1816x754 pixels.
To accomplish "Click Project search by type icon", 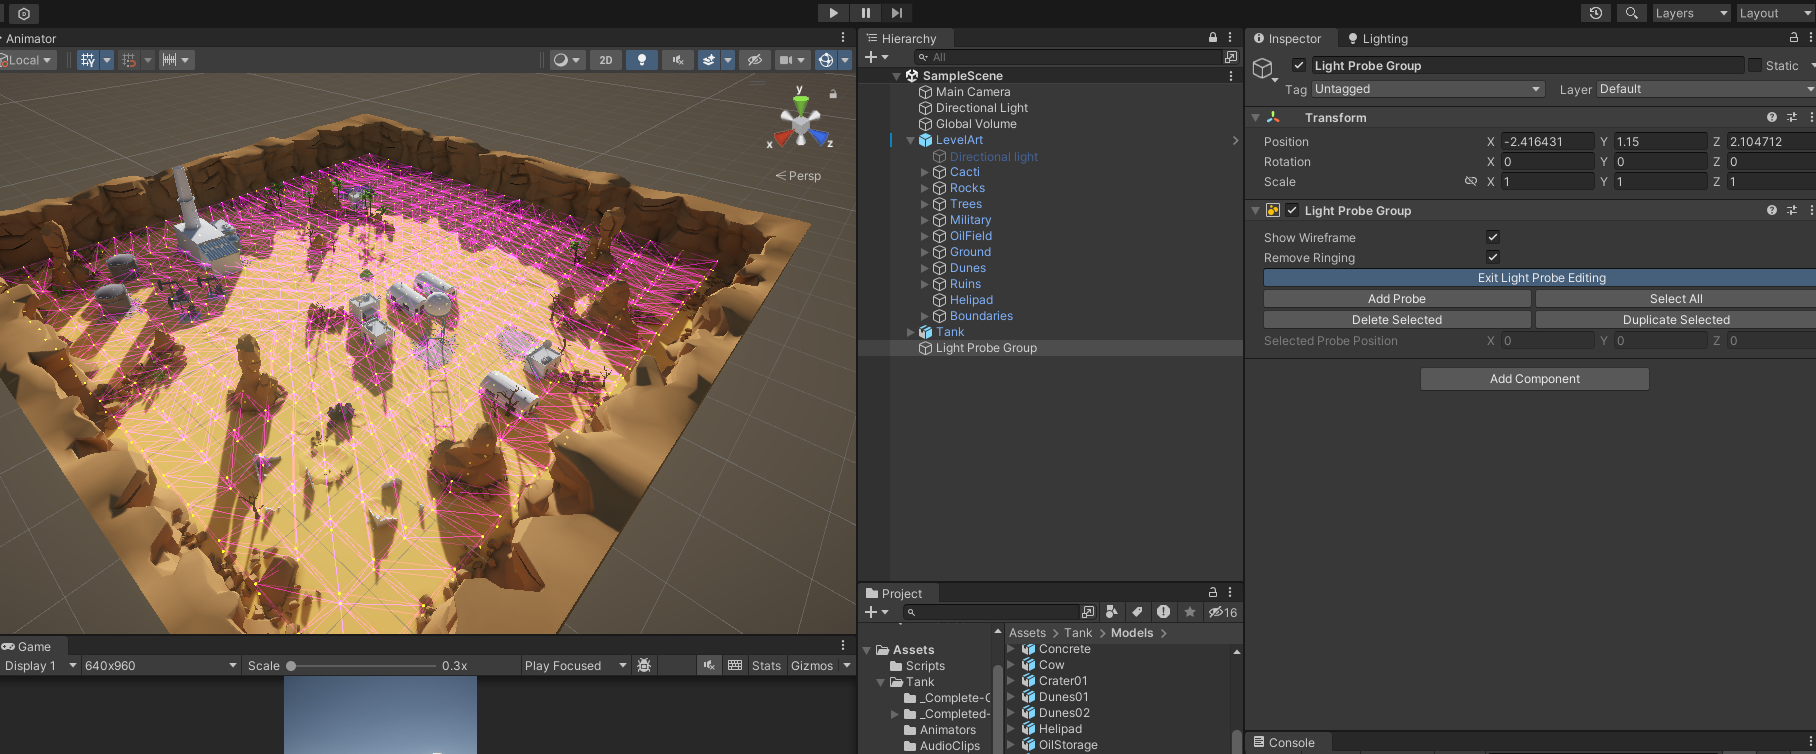I will click(x=1111, y=612).
